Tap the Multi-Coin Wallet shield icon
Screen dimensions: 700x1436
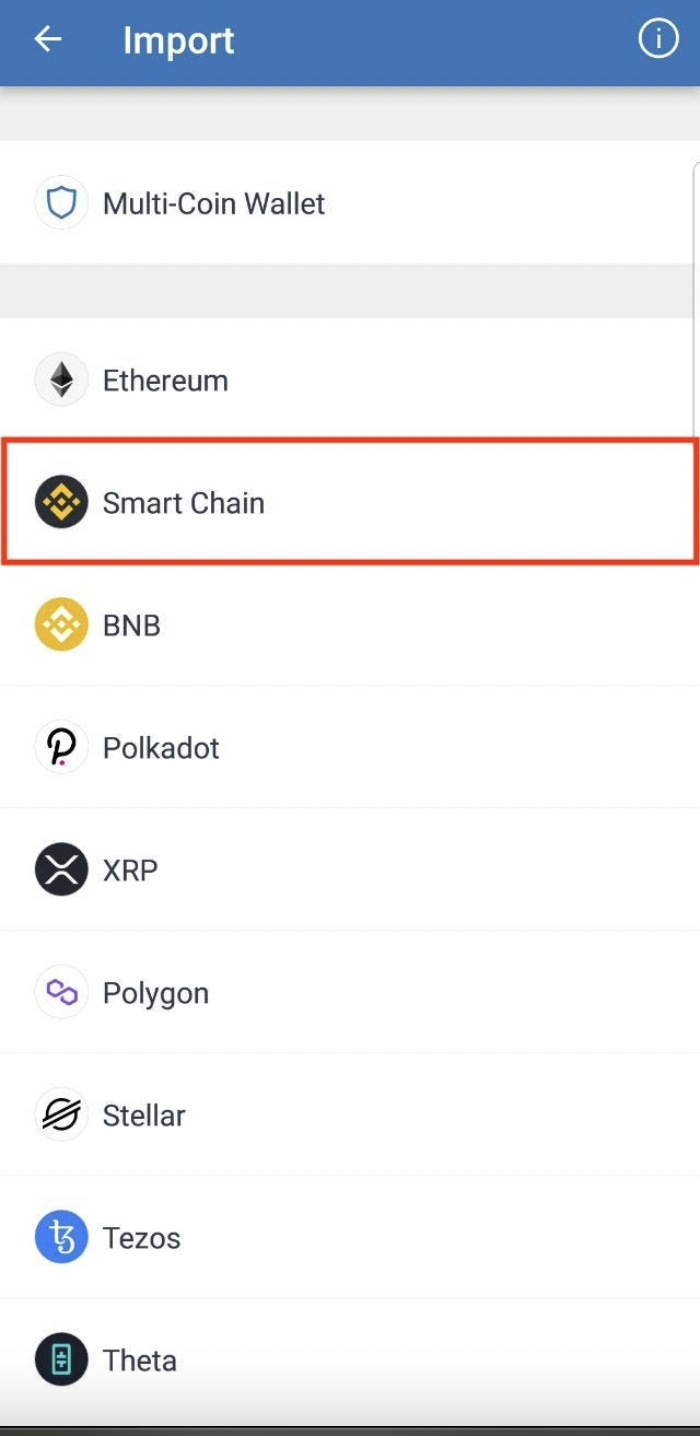(x=62, y=203)
